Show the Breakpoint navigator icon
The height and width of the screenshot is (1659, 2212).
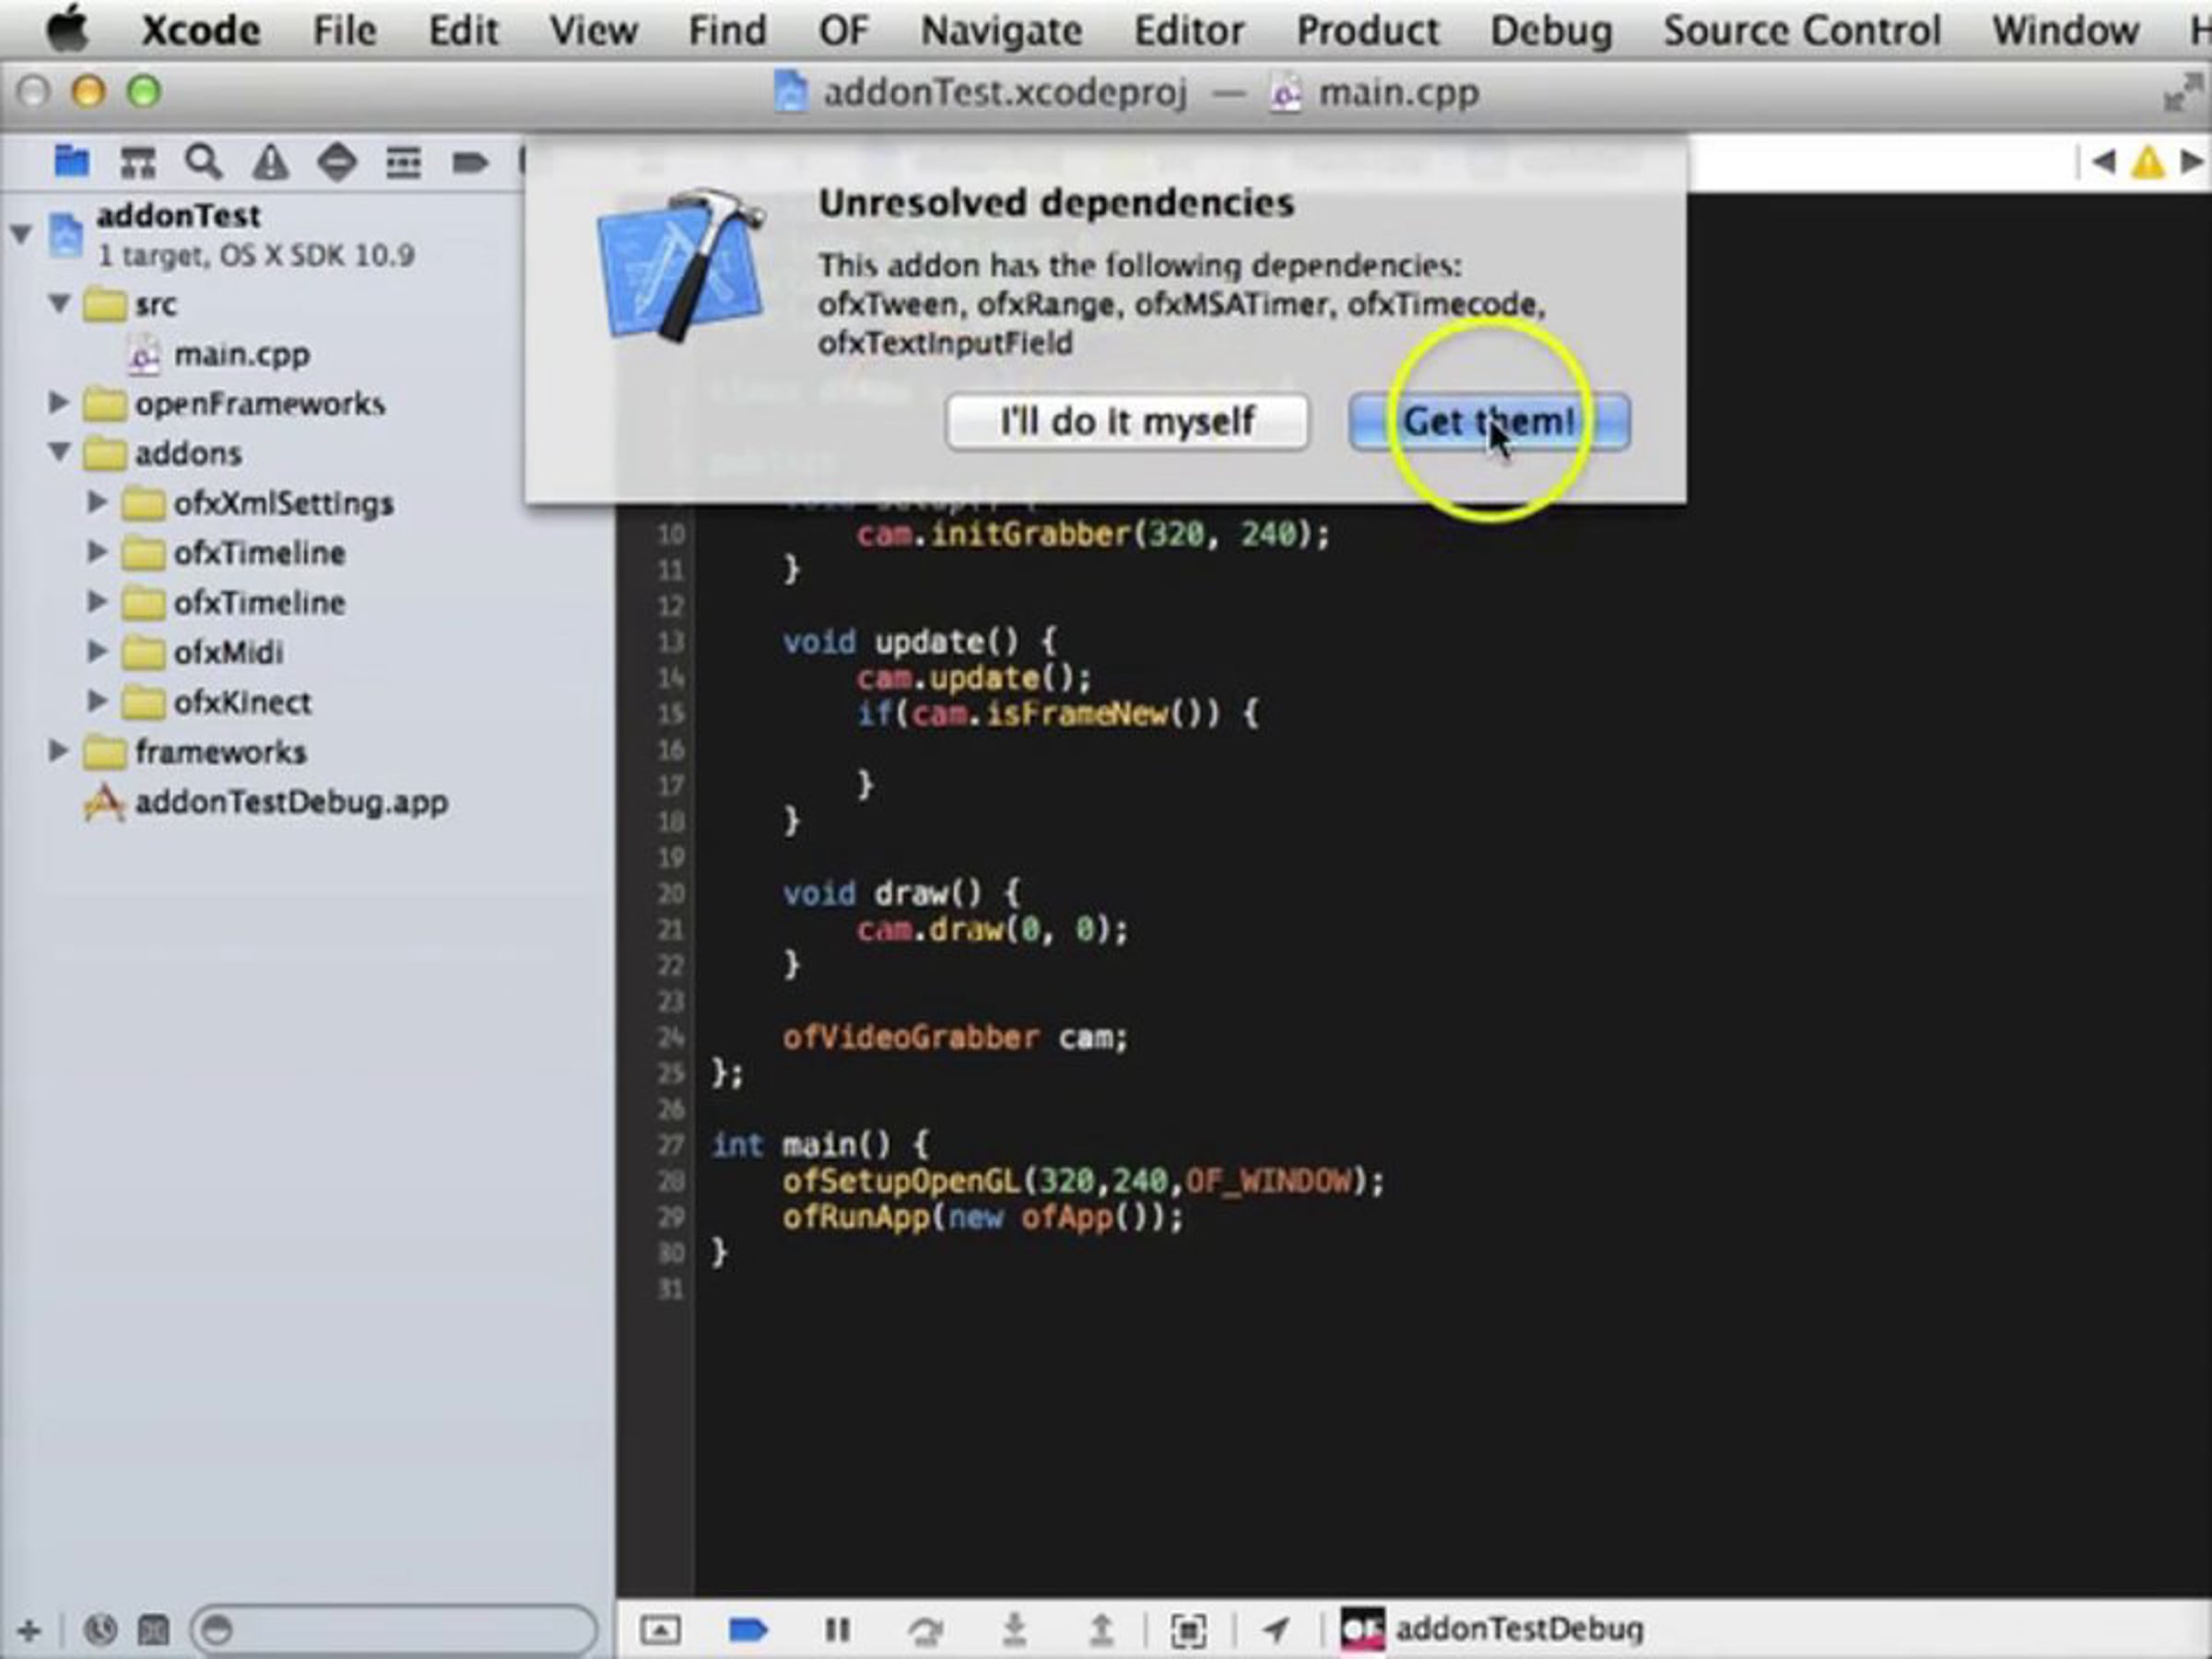(x=469, y=162)
